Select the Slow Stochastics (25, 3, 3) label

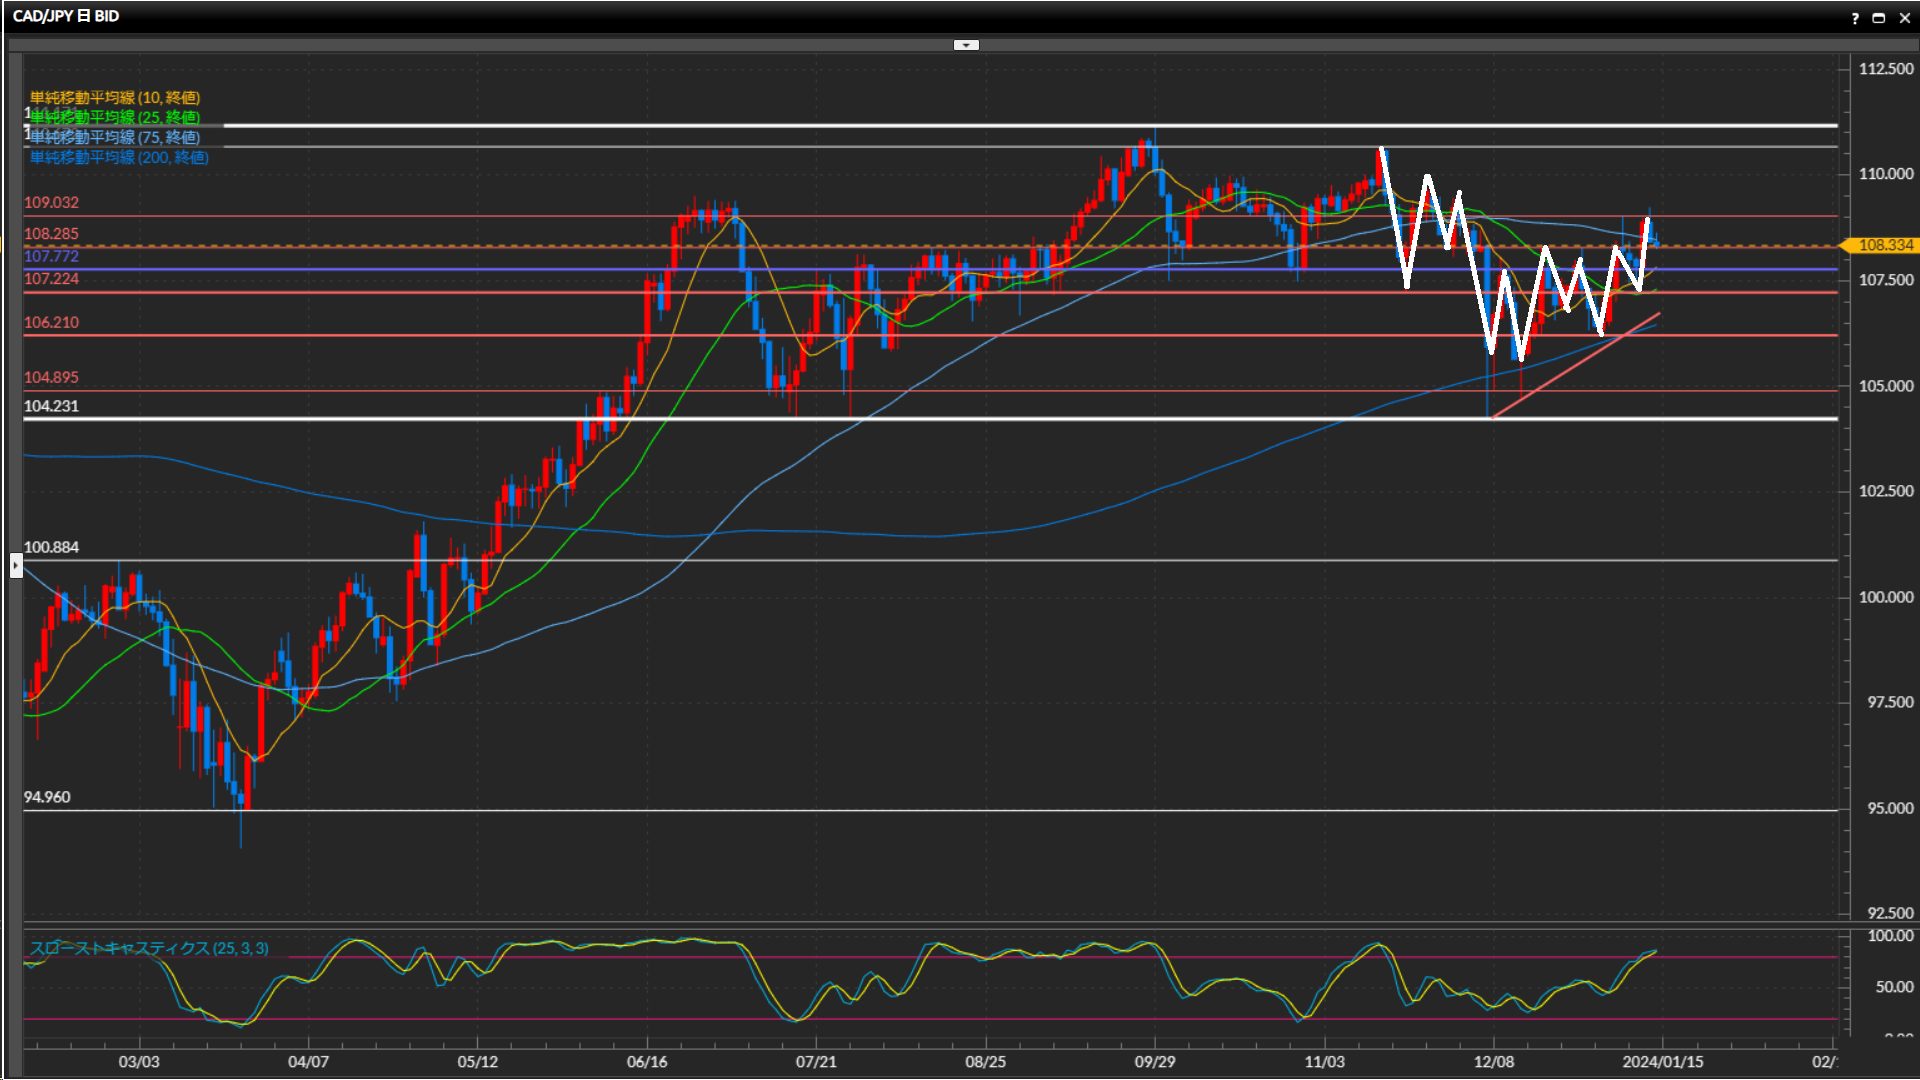pyautogui.click(x=149, y=948)
